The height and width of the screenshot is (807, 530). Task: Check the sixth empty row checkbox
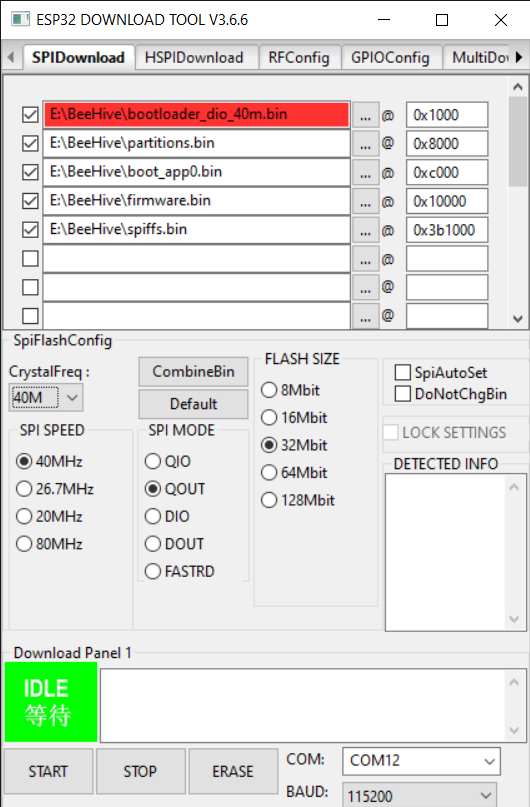point(30,258)
